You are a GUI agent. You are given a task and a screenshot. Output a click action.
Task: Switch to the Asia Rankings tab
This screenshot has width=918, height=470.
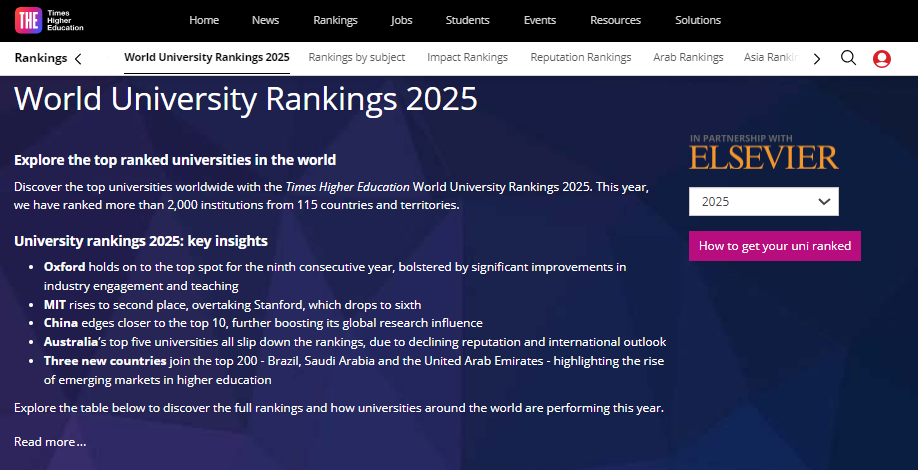pos(772,57)
